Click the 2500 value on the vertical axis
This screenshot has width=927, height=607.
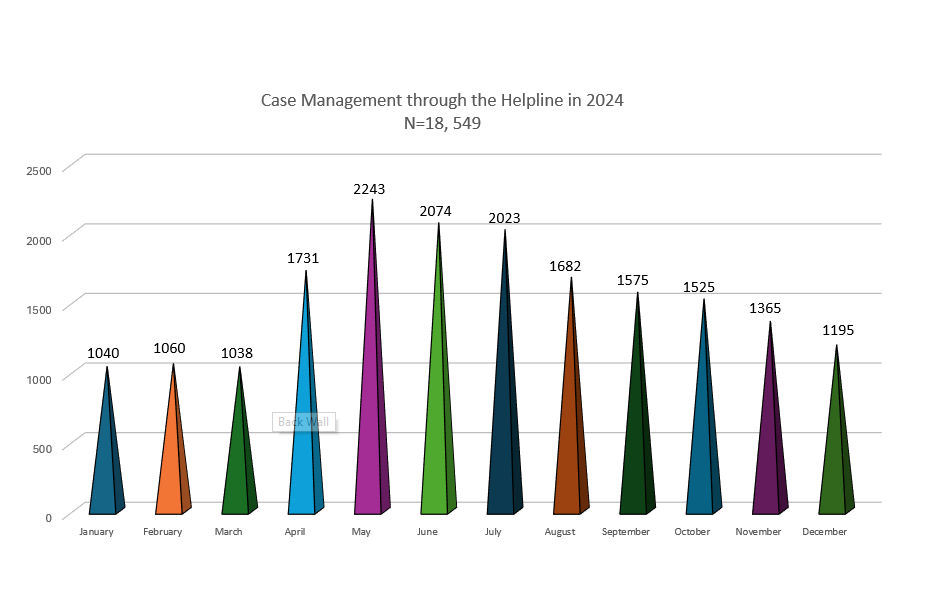tap(39, 171)
